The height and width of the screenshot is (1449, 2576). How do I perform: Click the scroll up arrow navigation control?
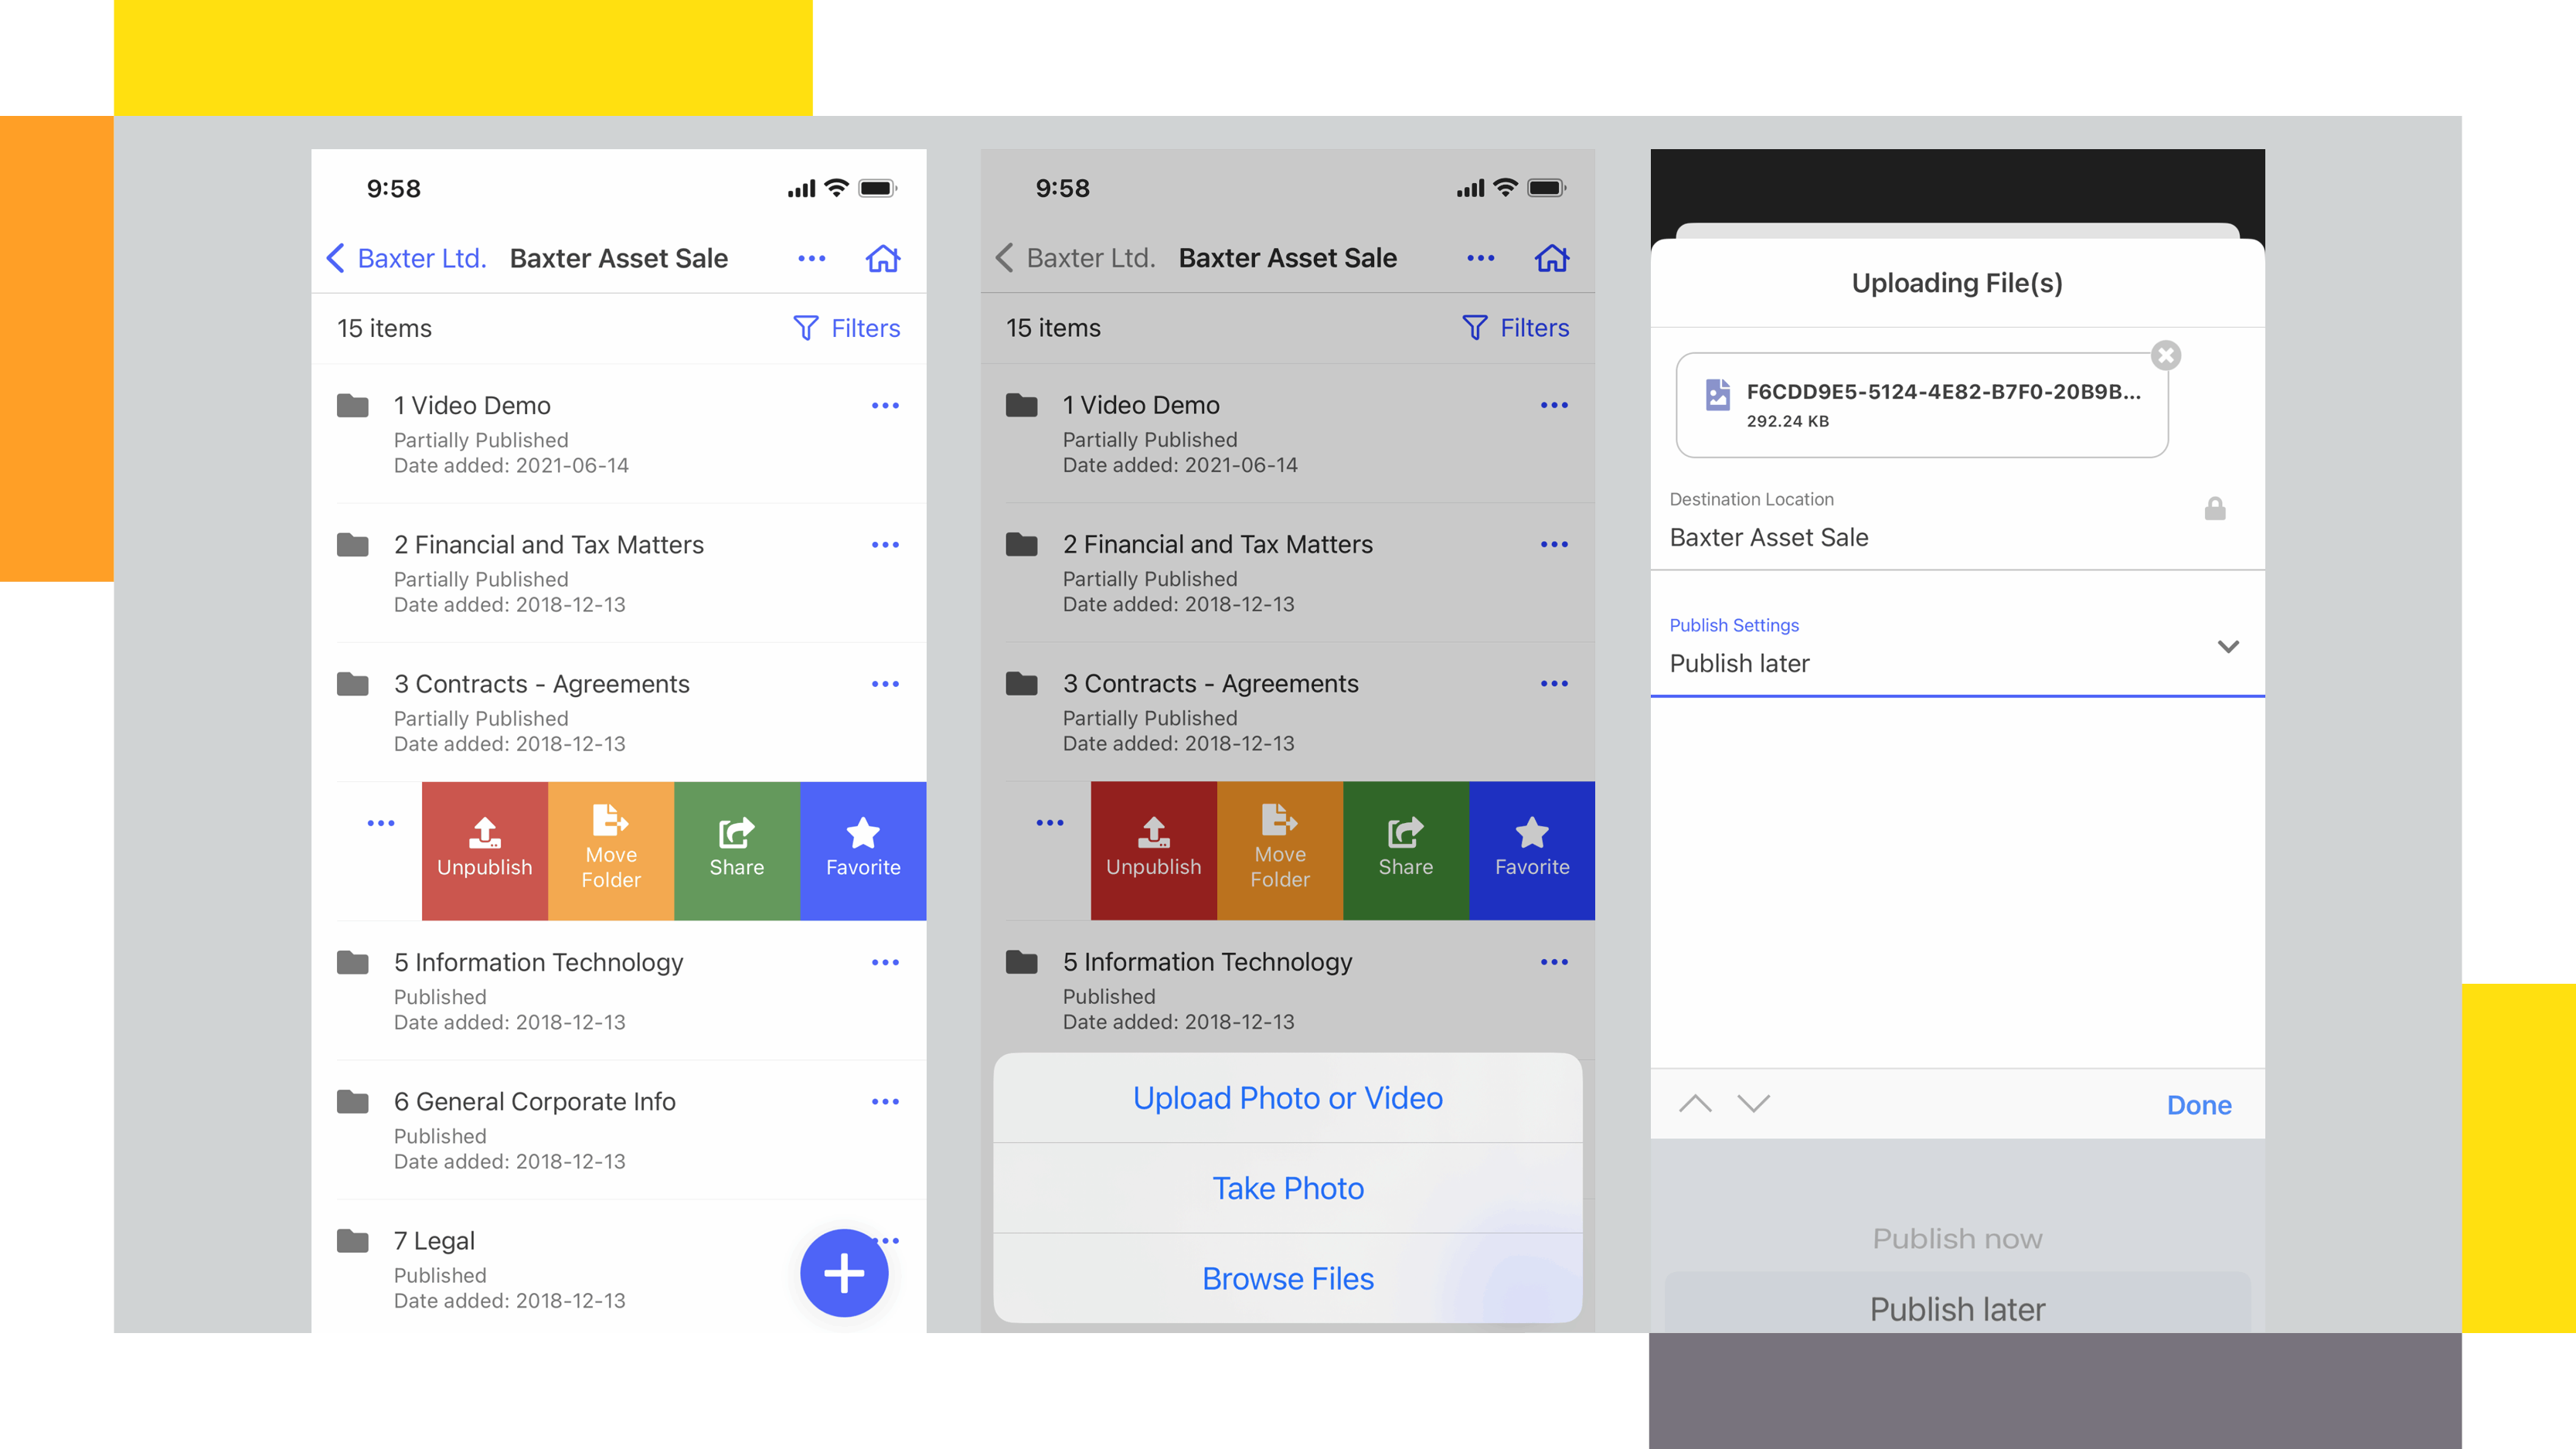pyautogui.click(x=1696, y=1106)
